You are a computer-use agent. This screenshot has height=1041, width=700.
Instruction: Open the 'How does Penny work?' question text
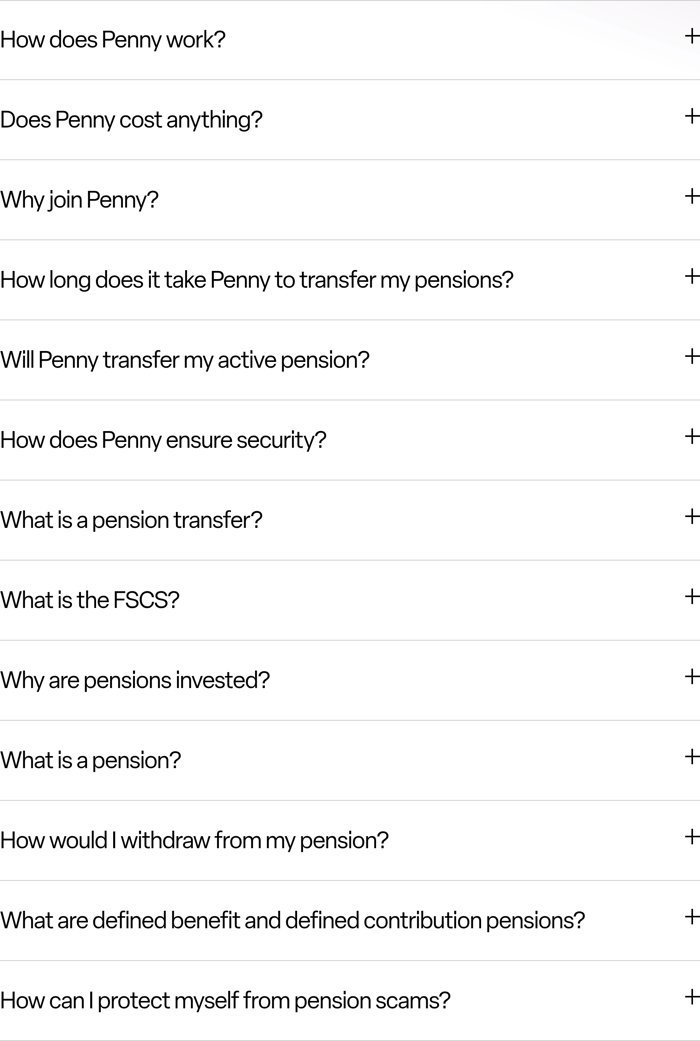[113, 40]
